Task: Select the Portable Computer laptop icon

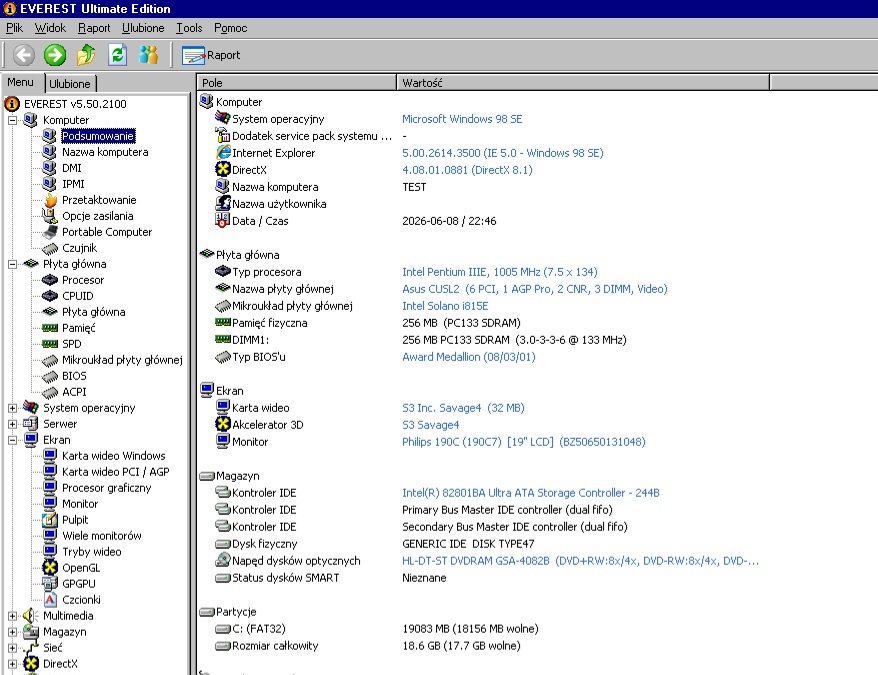Action: 50,232
